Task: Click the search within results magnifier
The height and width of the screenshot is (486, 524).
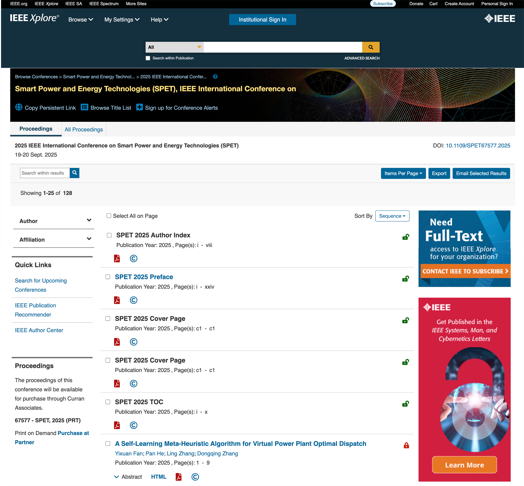Action: click(75, 173)
